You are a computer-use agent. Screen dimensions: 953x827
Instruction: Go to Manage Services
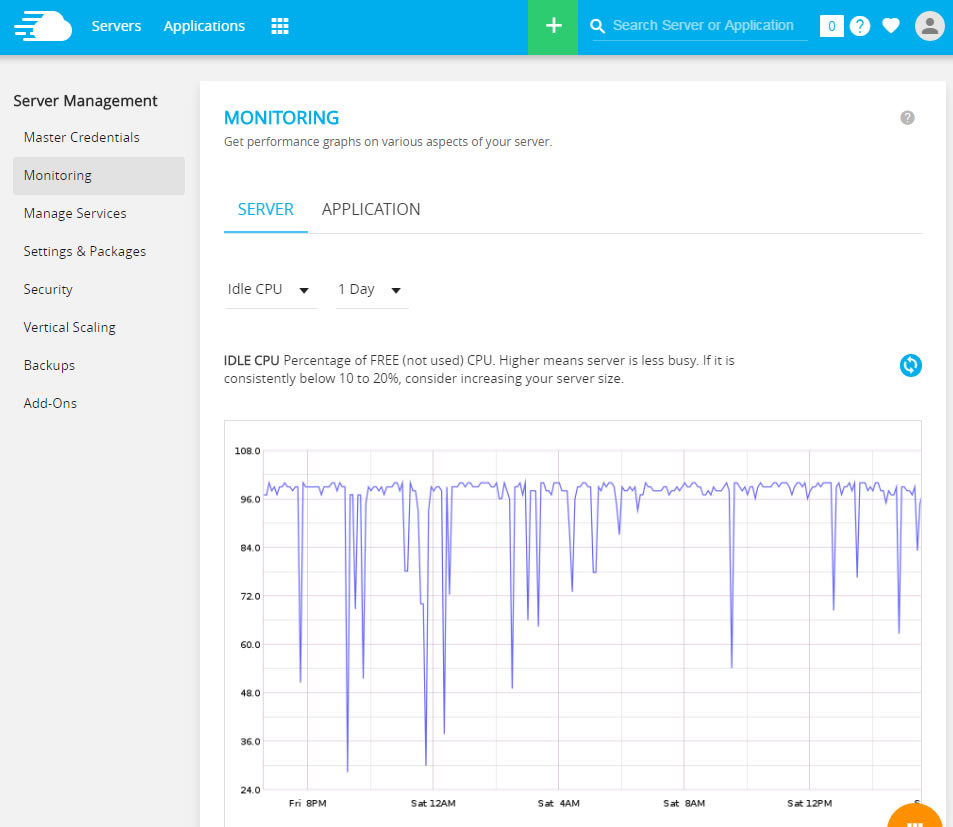[75, 213]
